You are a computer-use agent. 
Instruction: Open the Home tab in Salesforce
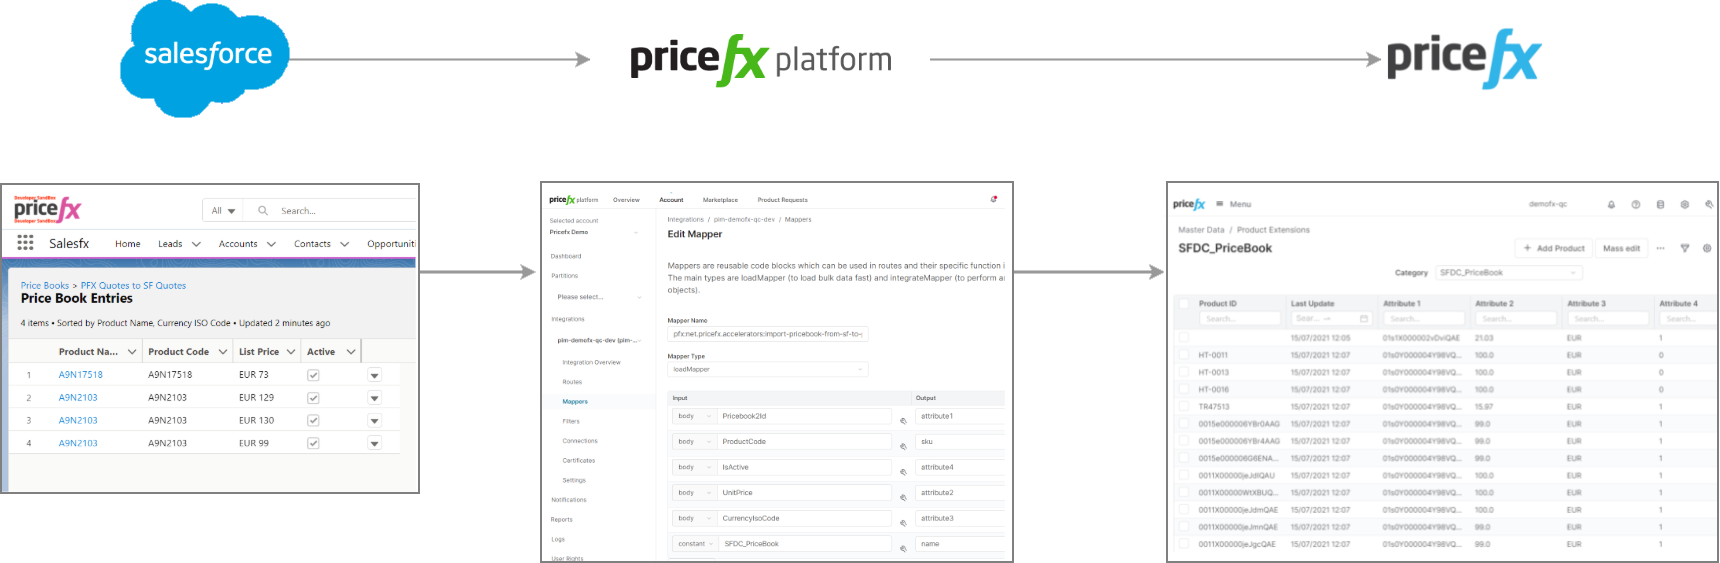point(127,244)
